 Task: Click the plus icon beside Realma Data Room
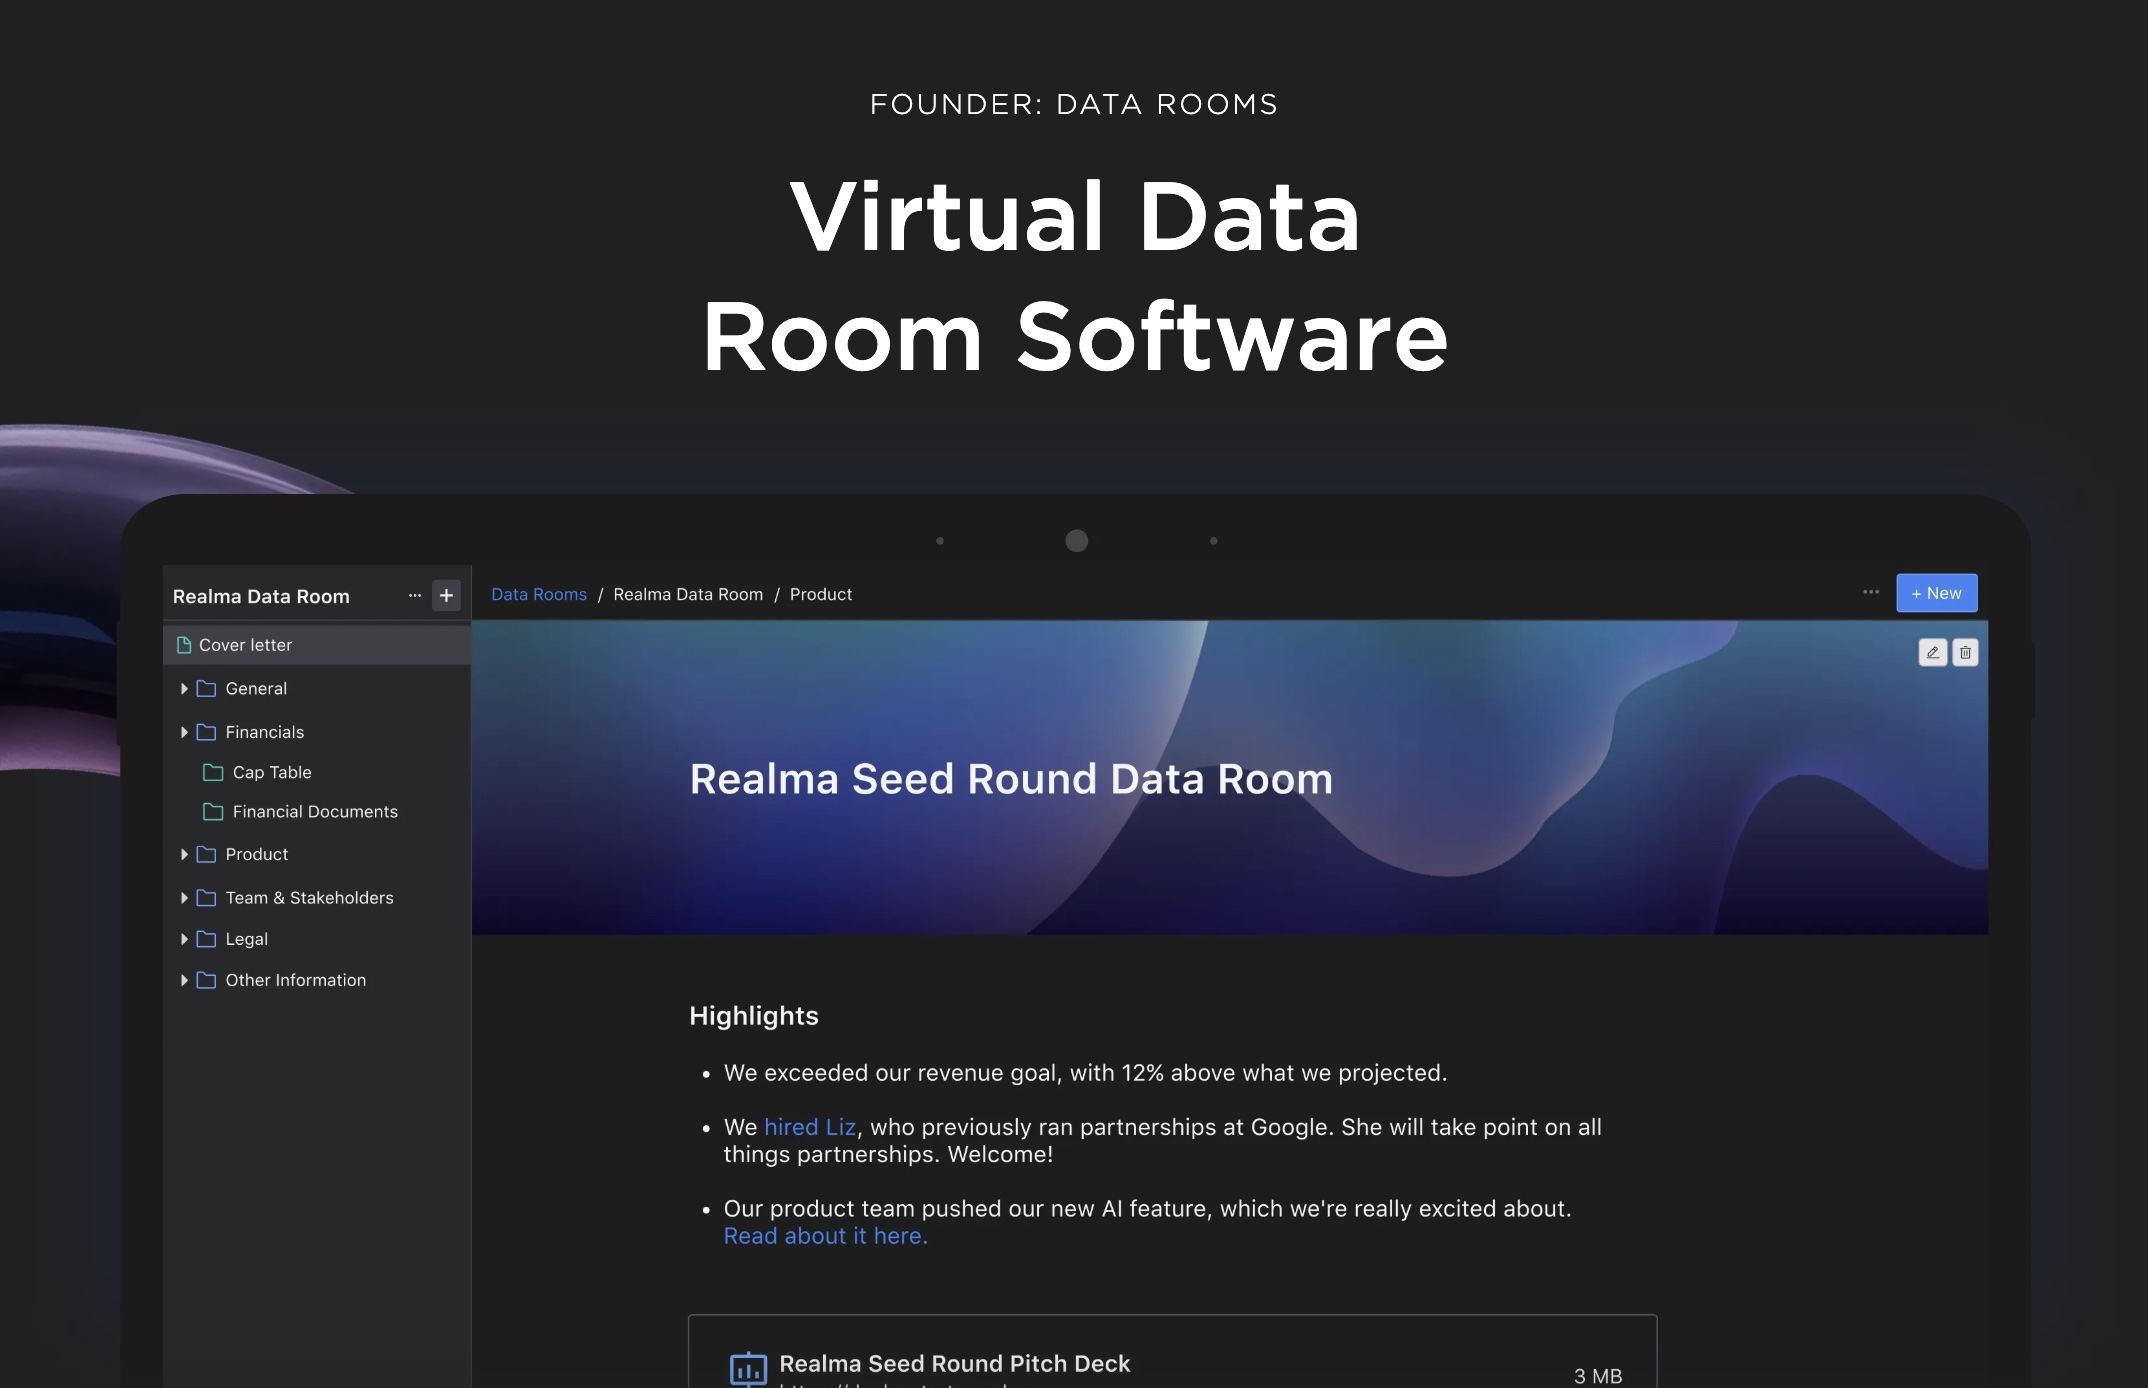[x=446, y=596]
